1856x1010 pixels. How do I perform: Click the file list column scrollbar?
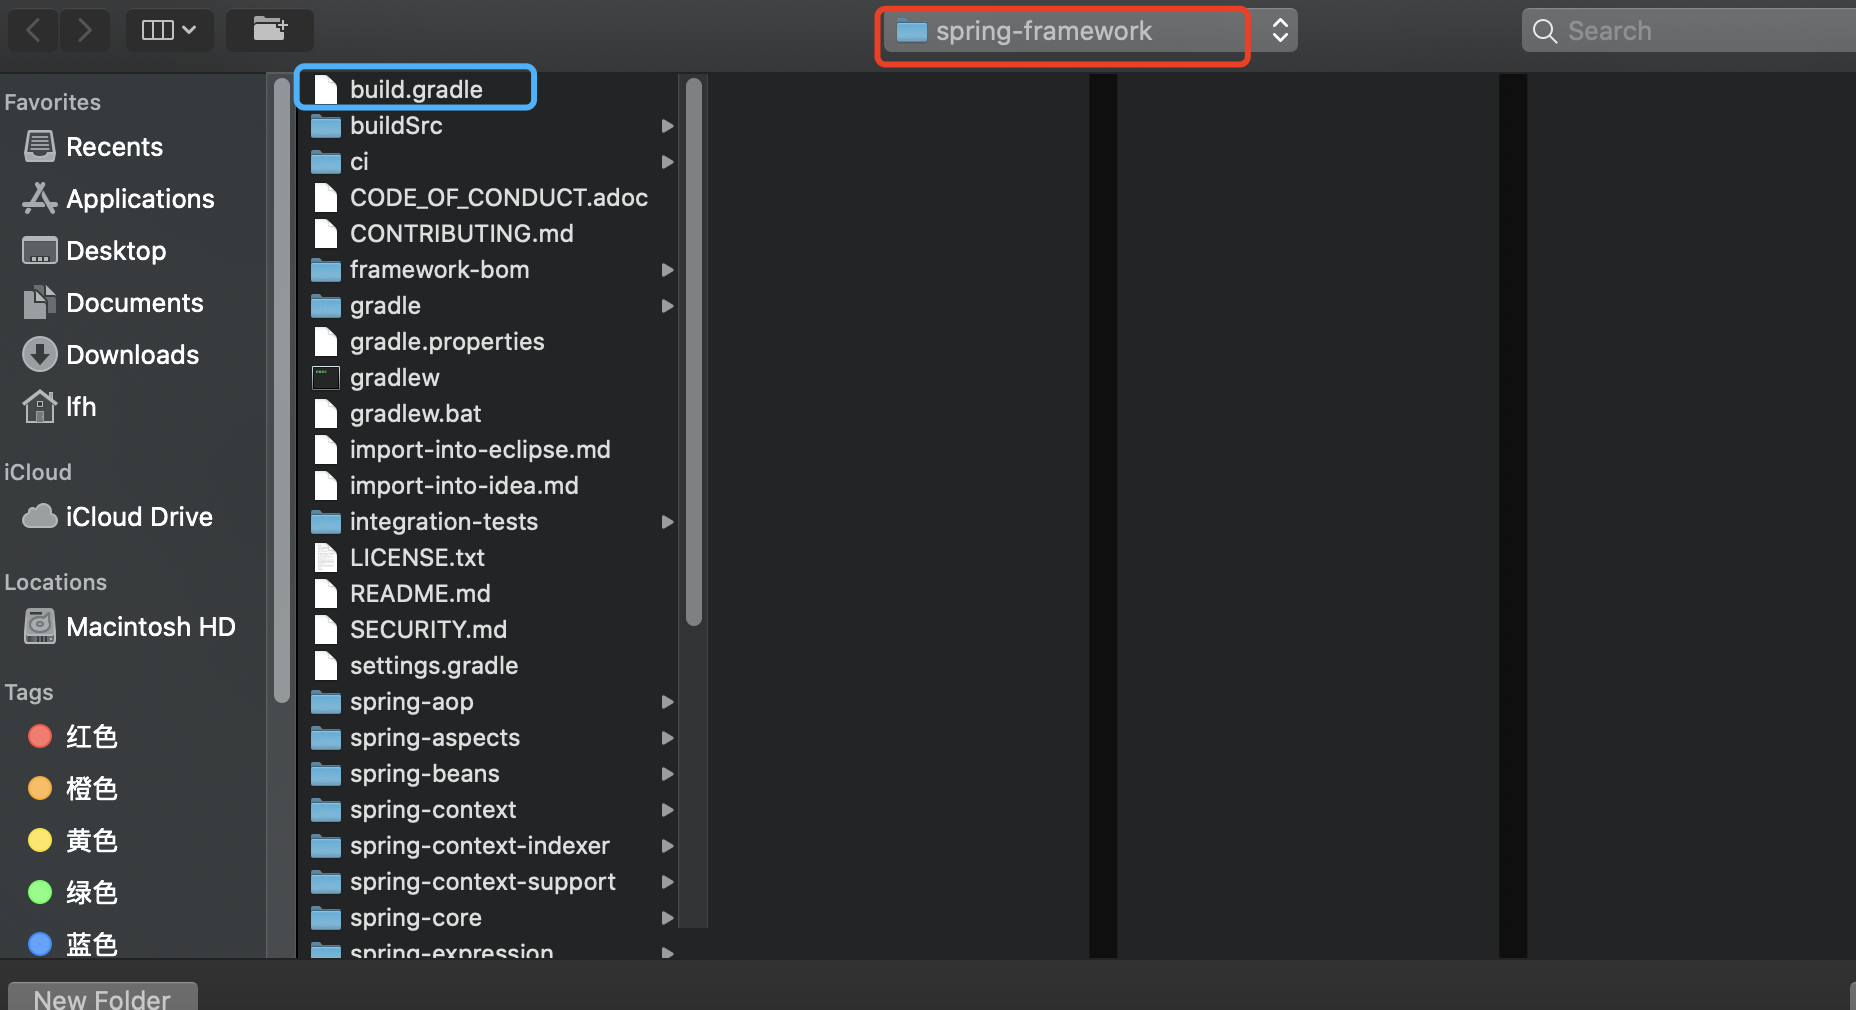[694, 352]
